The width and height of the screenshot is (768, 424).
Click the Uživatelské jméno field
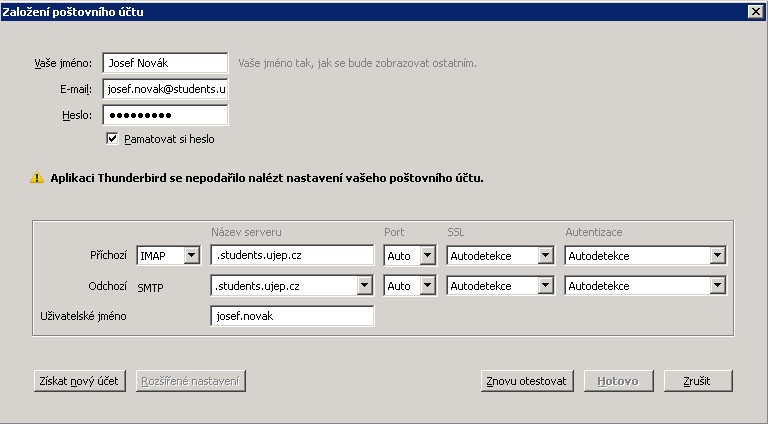coord(292,316)
